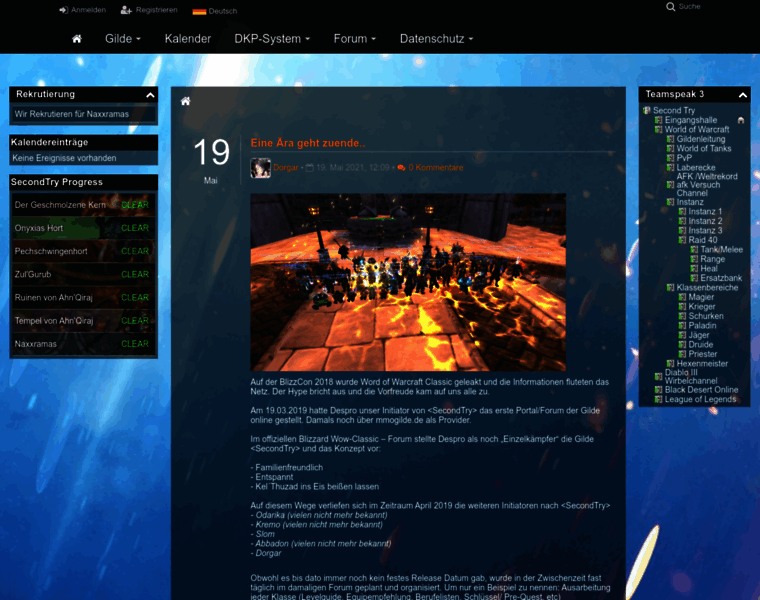Screen dimensions: 760x600
Task: Open the Gilde dropdown menu
Action: coord(123,39)
